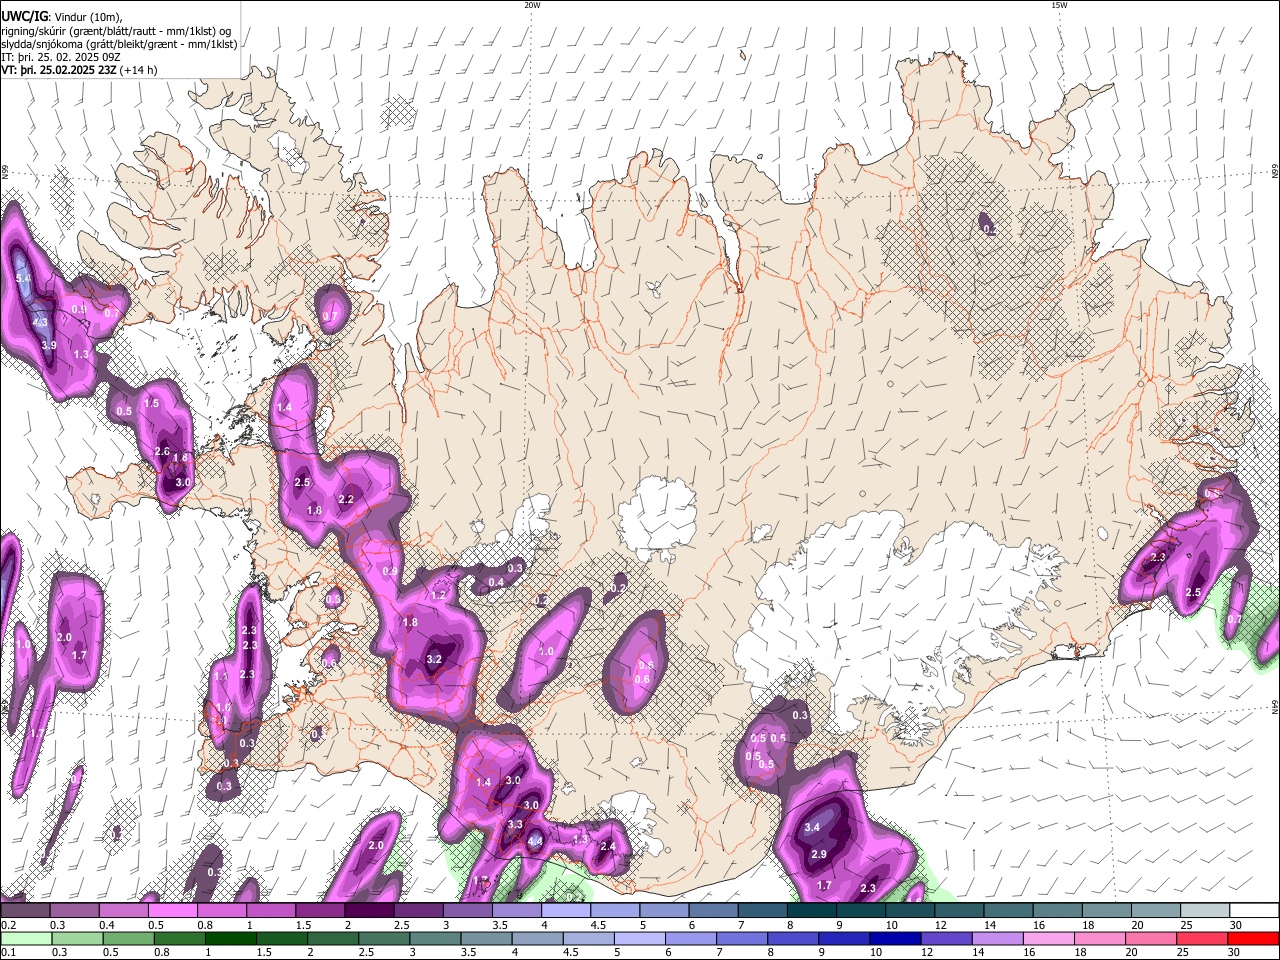Select the red-pink swatch between 25 and 30
This screenshot has height=960, width=1280.
pos(1204,938)
